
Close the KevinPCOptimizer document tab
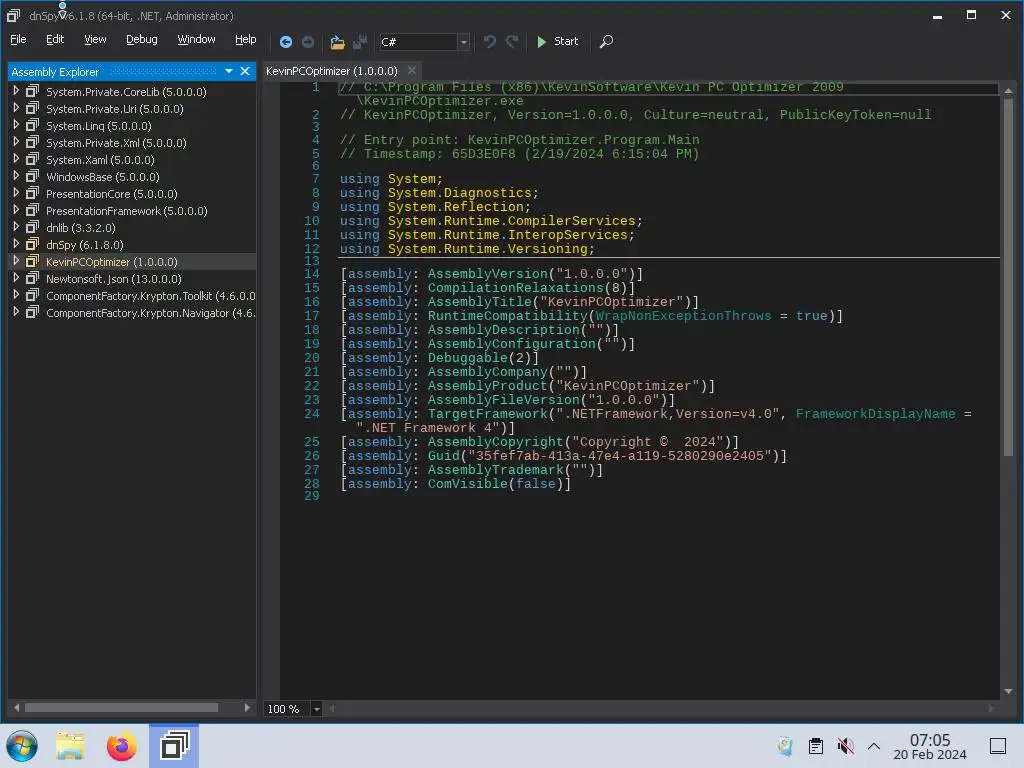pyautogui.click(x=412, y=71)
